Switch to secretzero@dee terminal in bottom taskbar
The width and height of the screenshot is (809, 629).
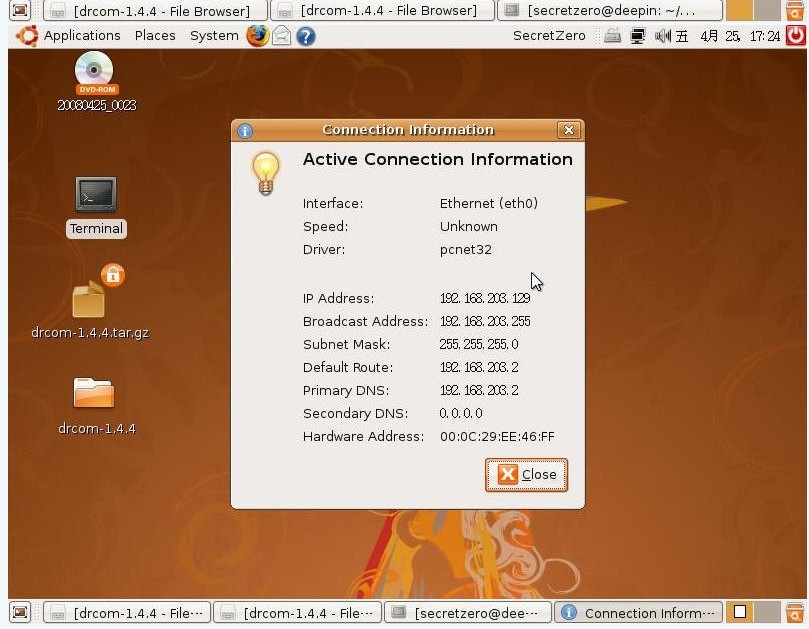(468, 613)
